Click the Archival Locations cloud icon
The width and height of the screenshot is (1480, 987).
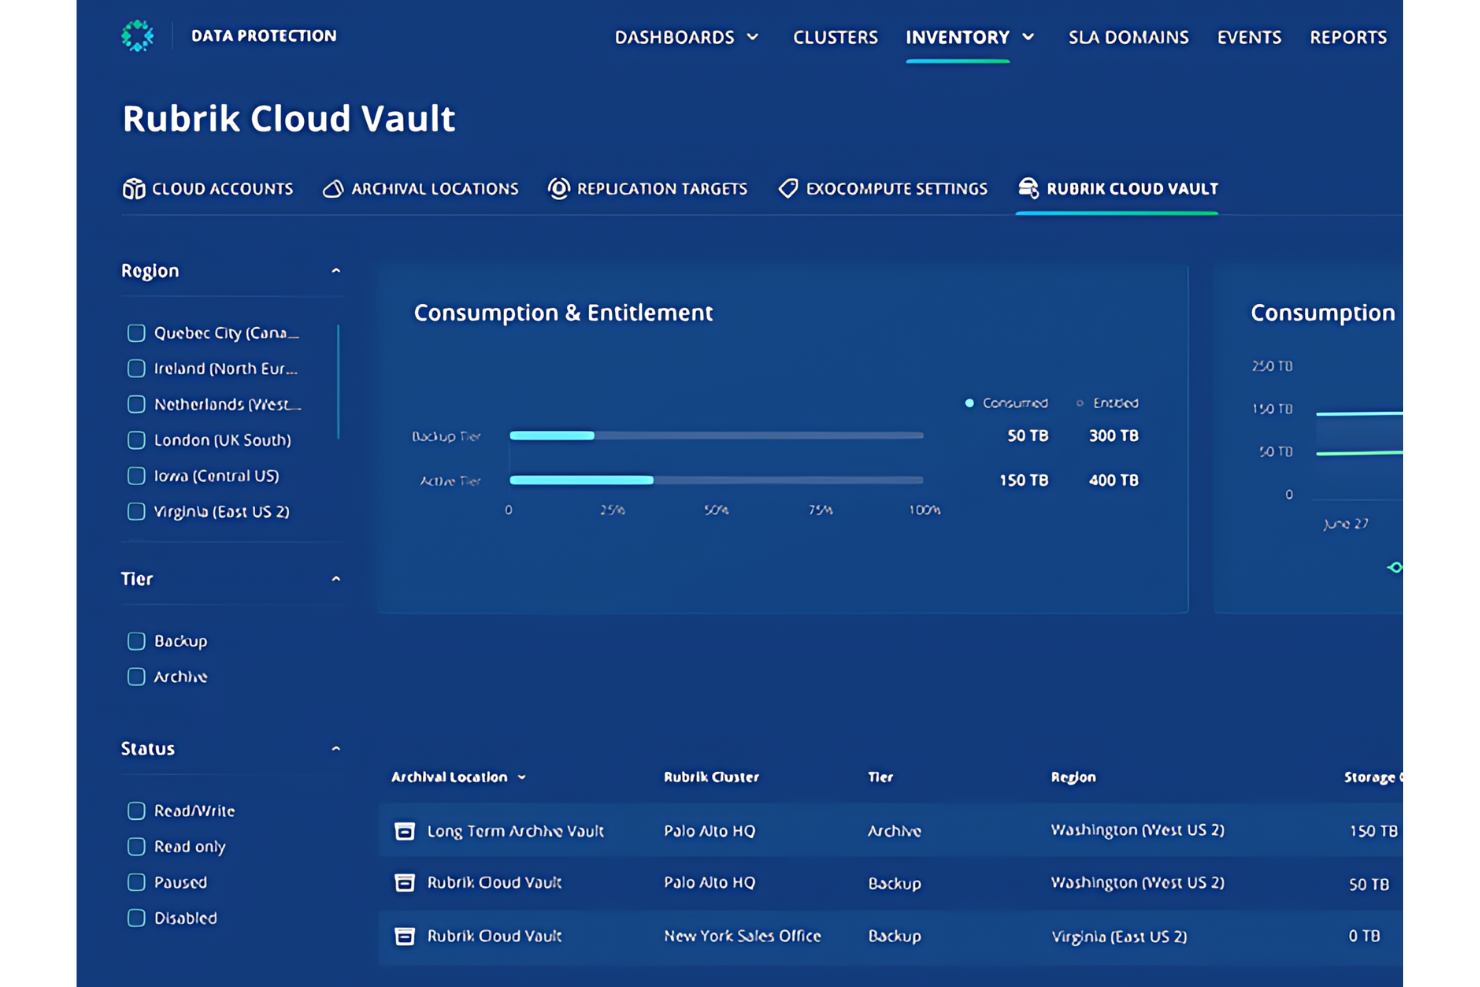333,188
